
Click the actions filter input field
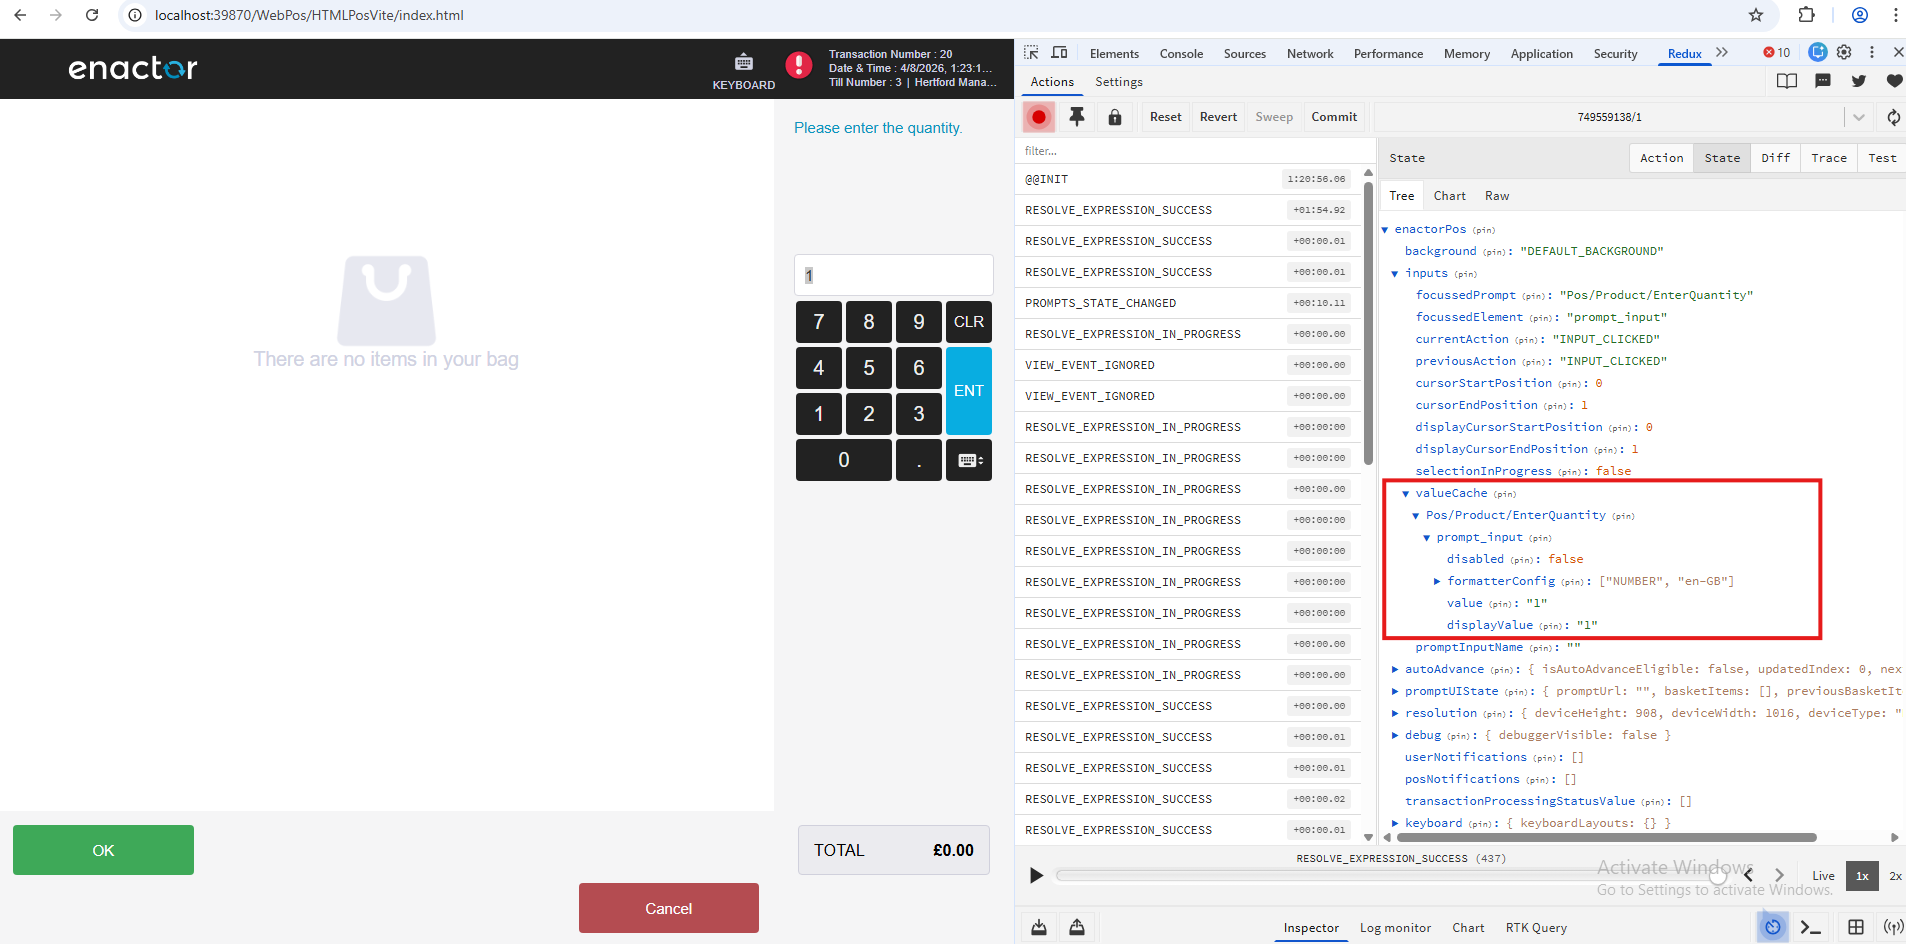coord(1190,151)
